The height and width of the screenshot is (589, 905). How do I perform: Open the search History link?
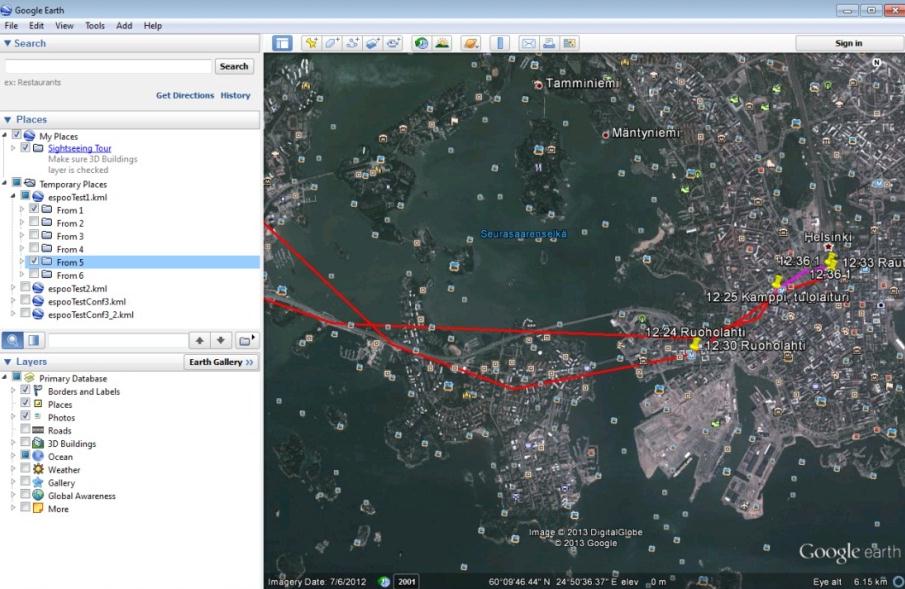(x=235, y=95)
